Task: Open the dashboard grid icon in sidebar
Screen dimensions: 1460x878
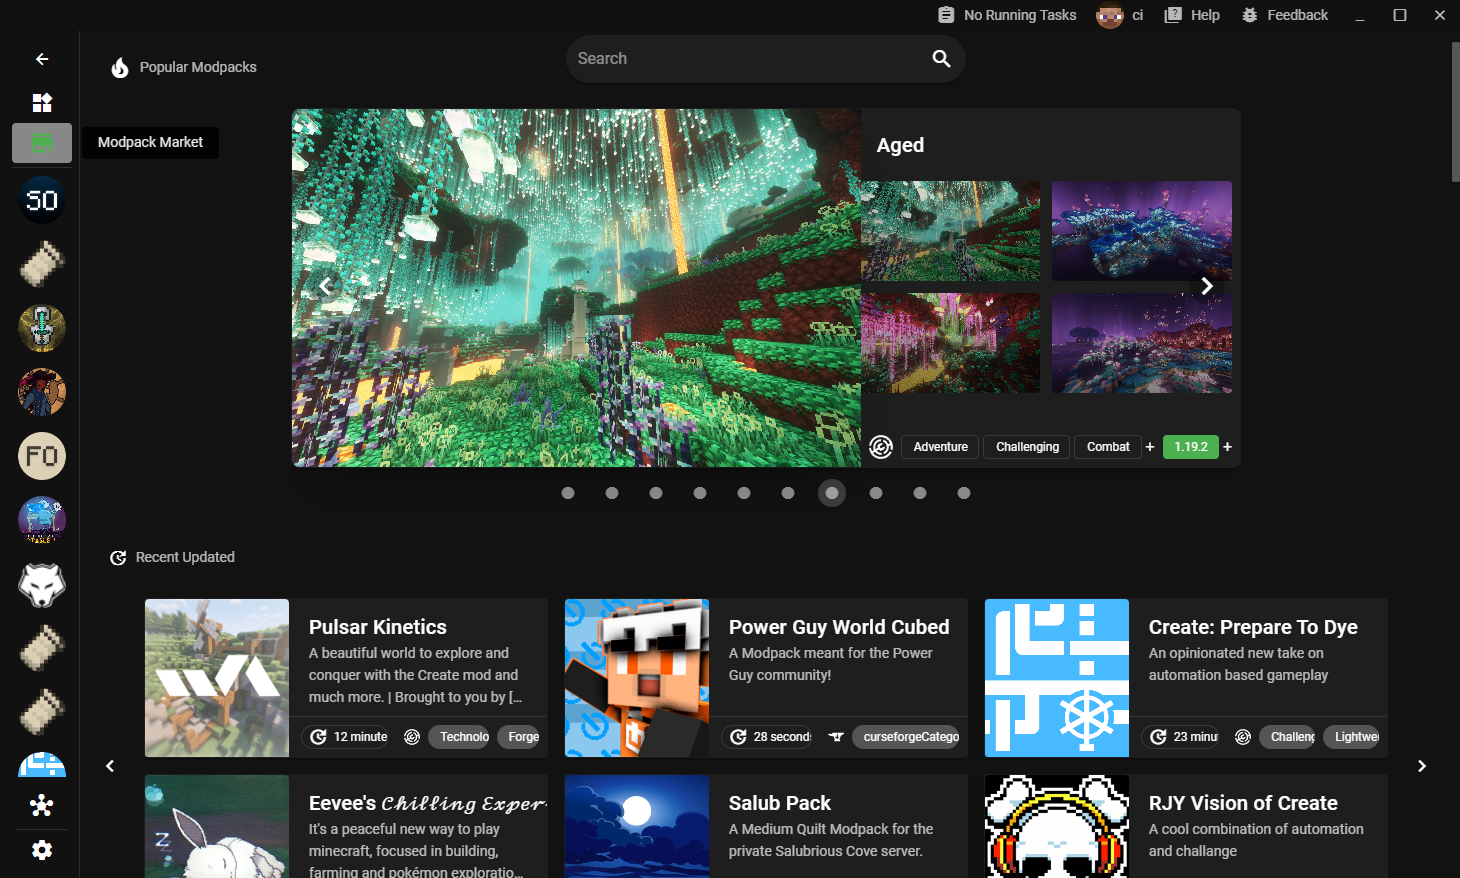Action: click(42, 103)
